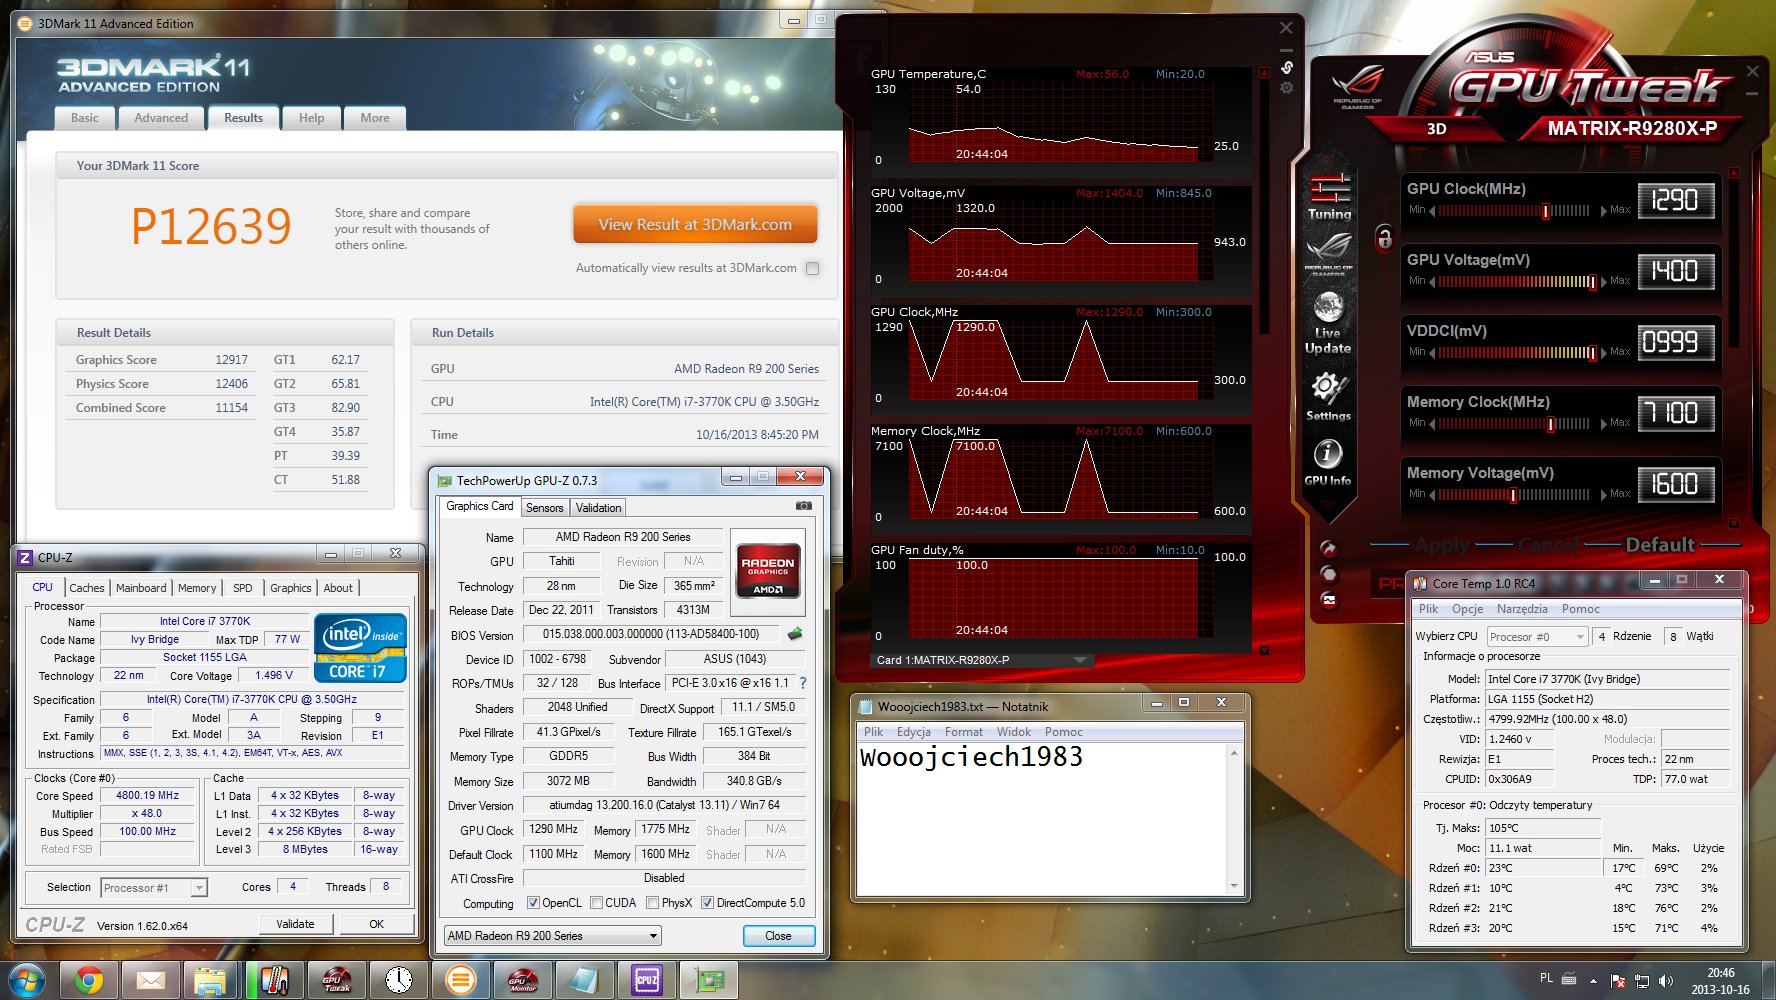Open the GPU Info panel
The width and height of the screenshot is (1776, 1000).
click(1327, 458)
